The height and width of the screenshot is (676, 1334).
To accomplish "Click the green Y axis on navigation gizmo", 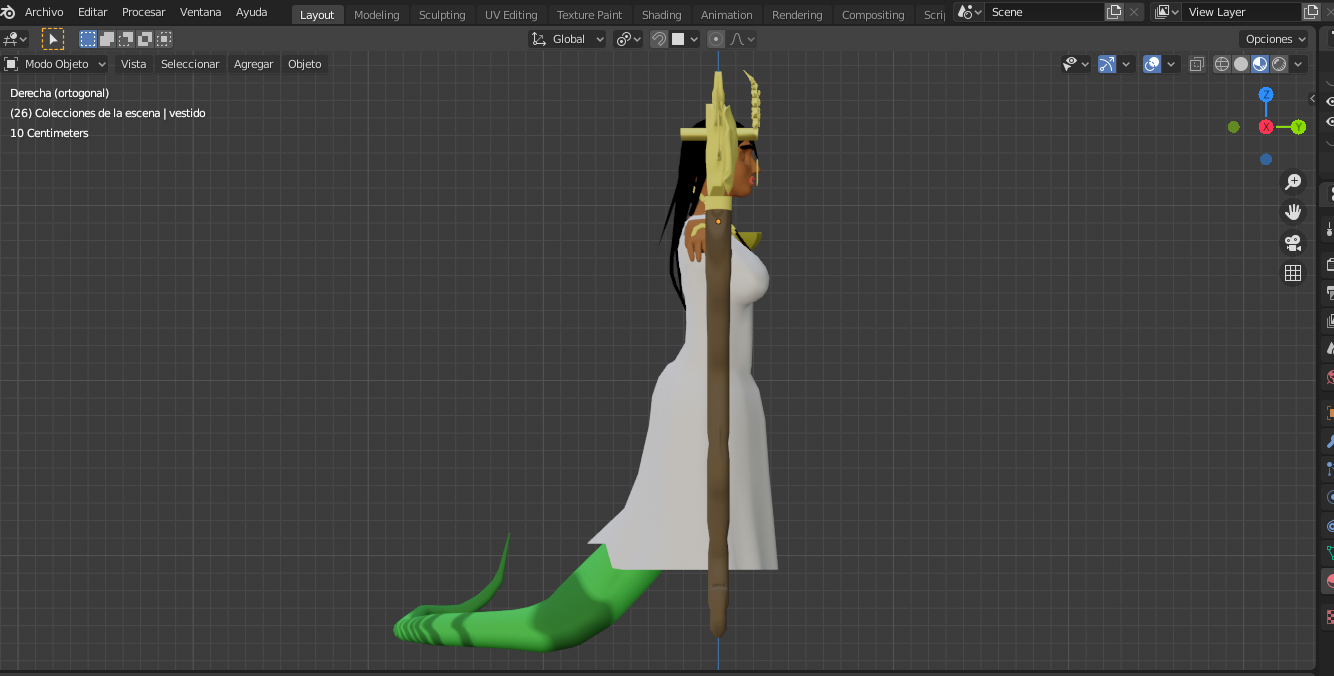I will tap(1297, 127).
